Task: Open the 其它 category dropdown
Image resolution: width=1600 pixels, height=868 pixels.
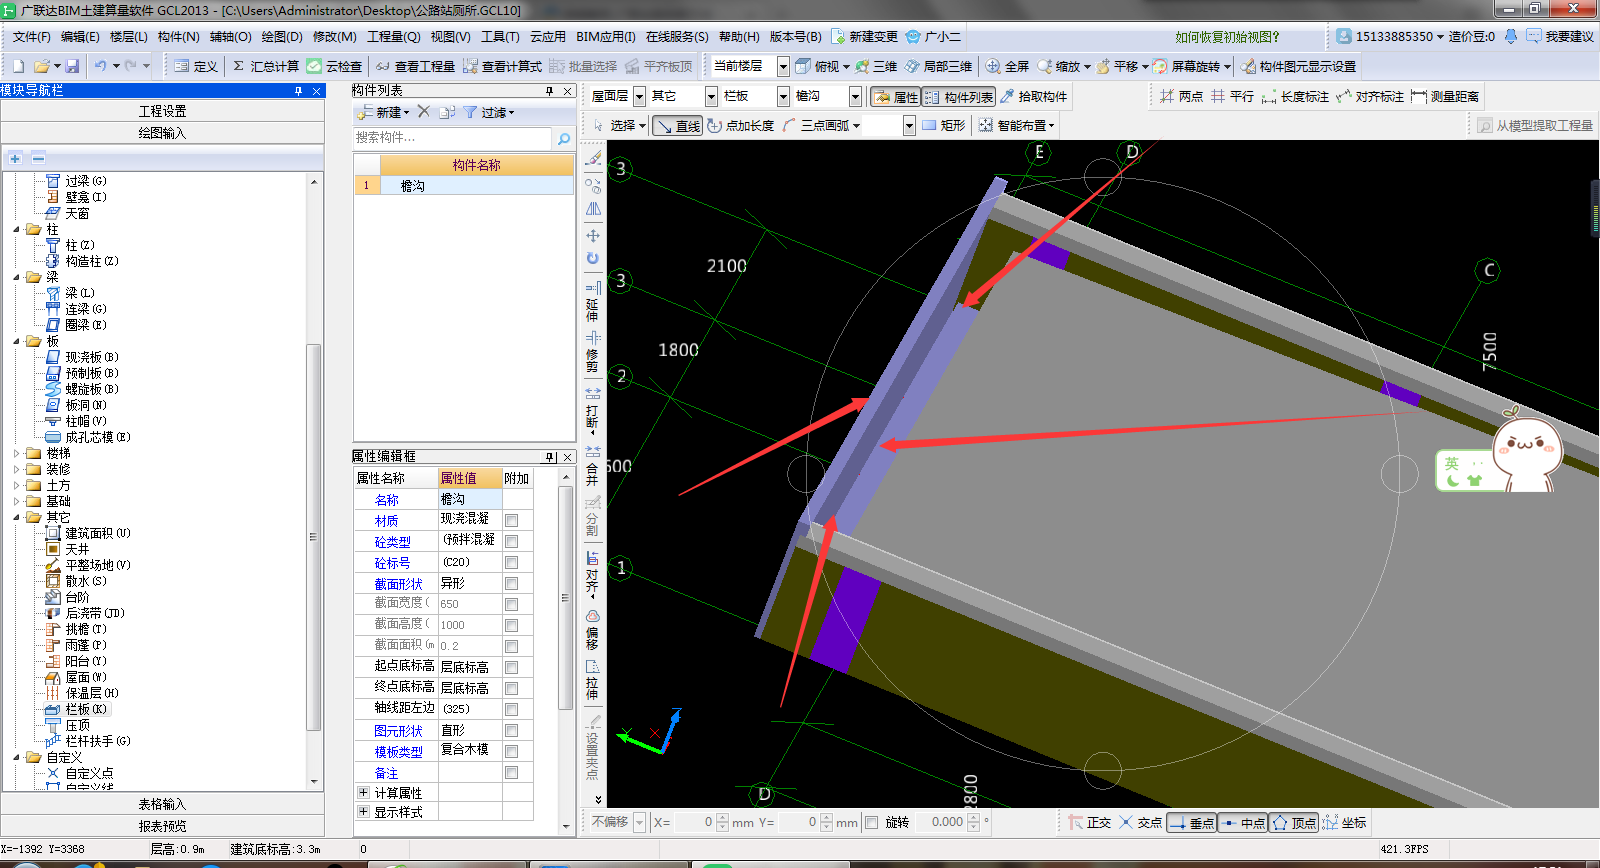Action: [x=711, y=96]
